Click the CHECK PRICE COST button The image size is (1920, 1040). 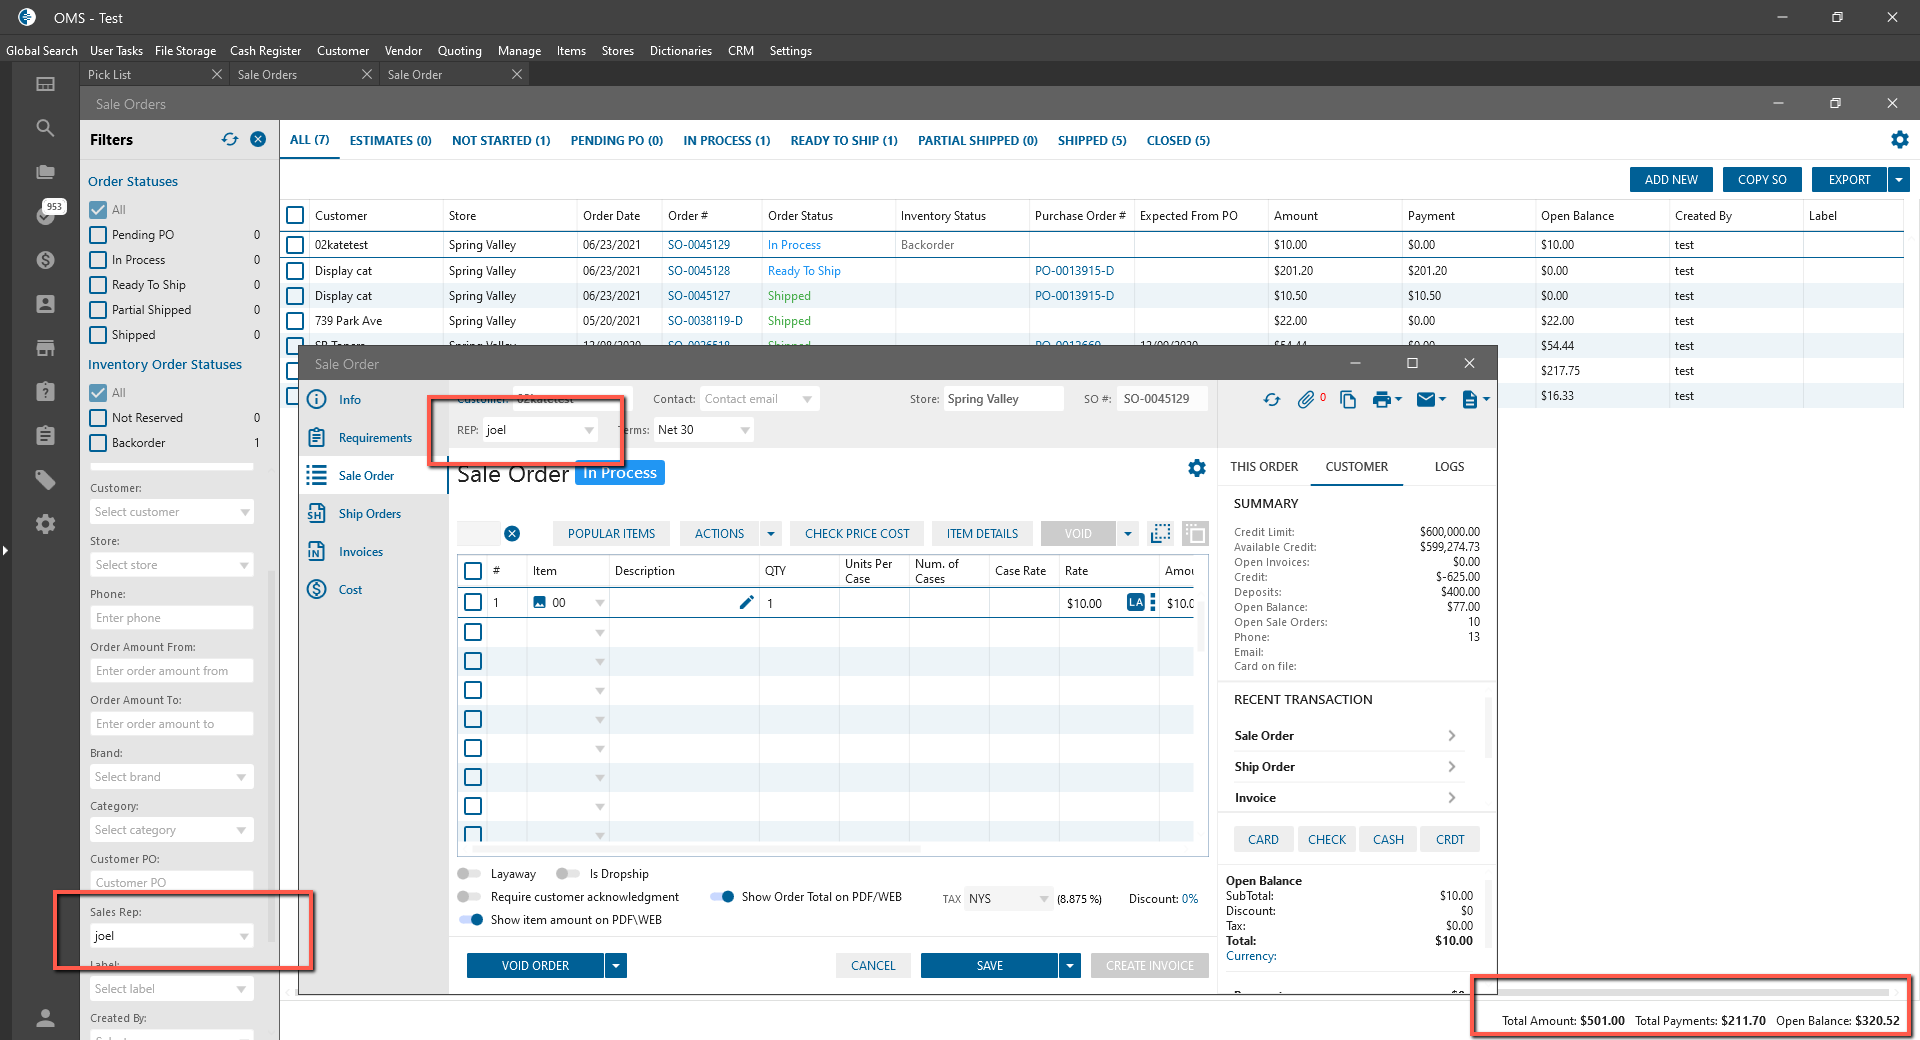[x=857, y=534]
